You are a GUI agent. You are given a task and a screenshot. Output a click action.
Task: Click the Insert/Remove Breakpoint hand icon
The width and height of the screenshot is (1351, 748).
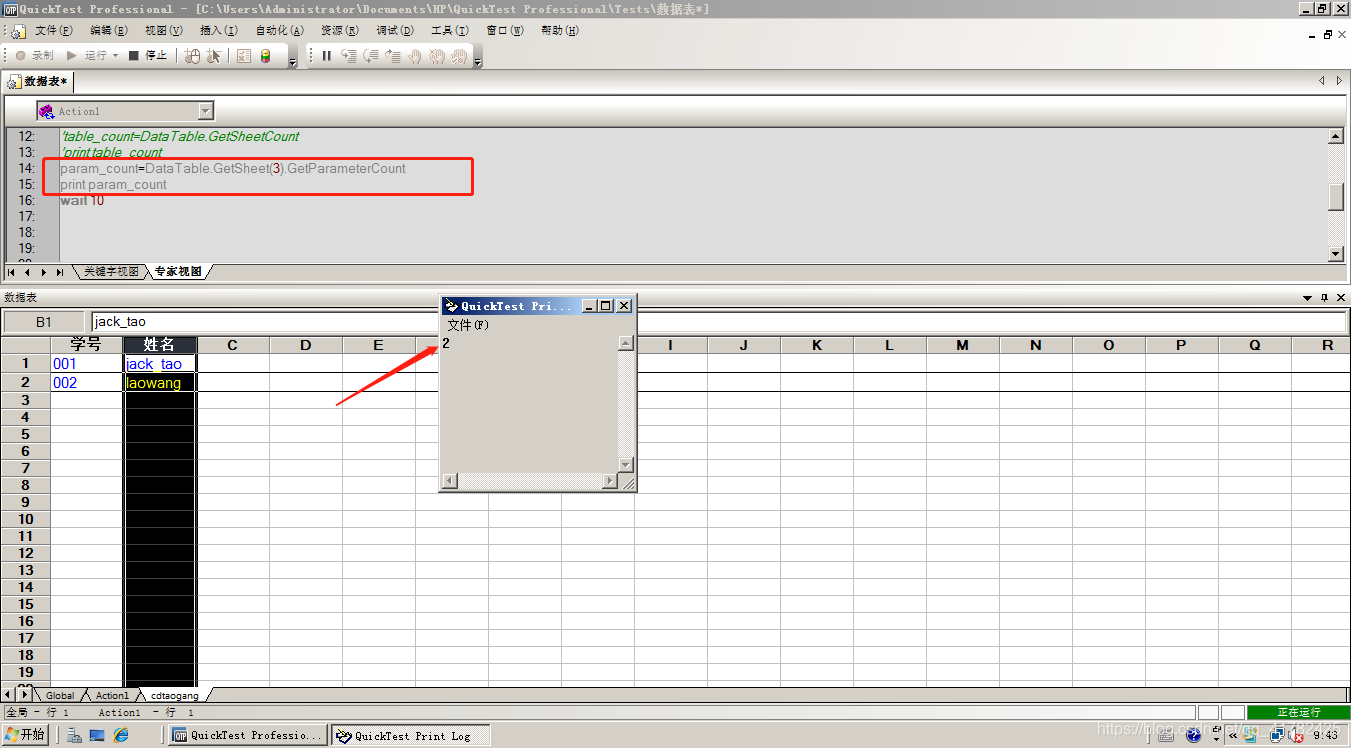pyautogui.click(x=415, y=56)
